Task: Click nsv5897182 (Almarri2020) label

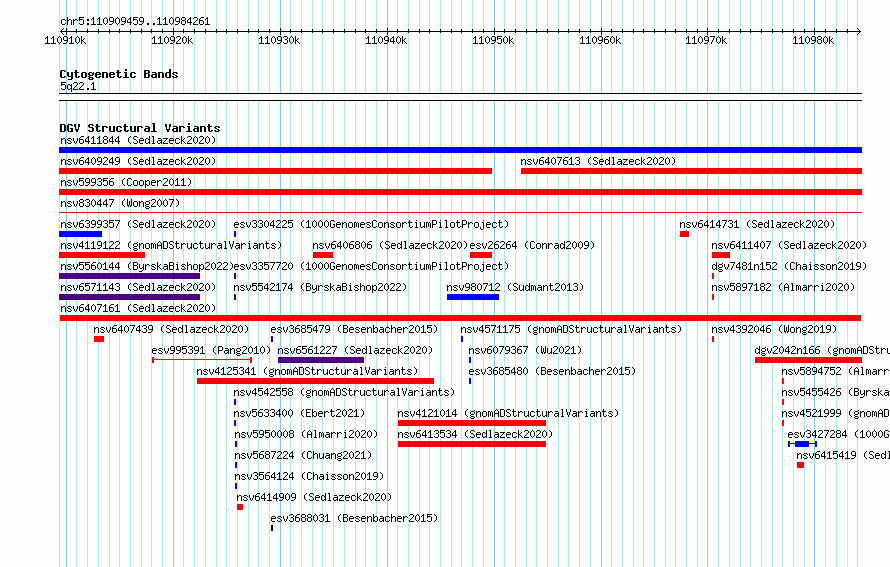Action: 783,287
